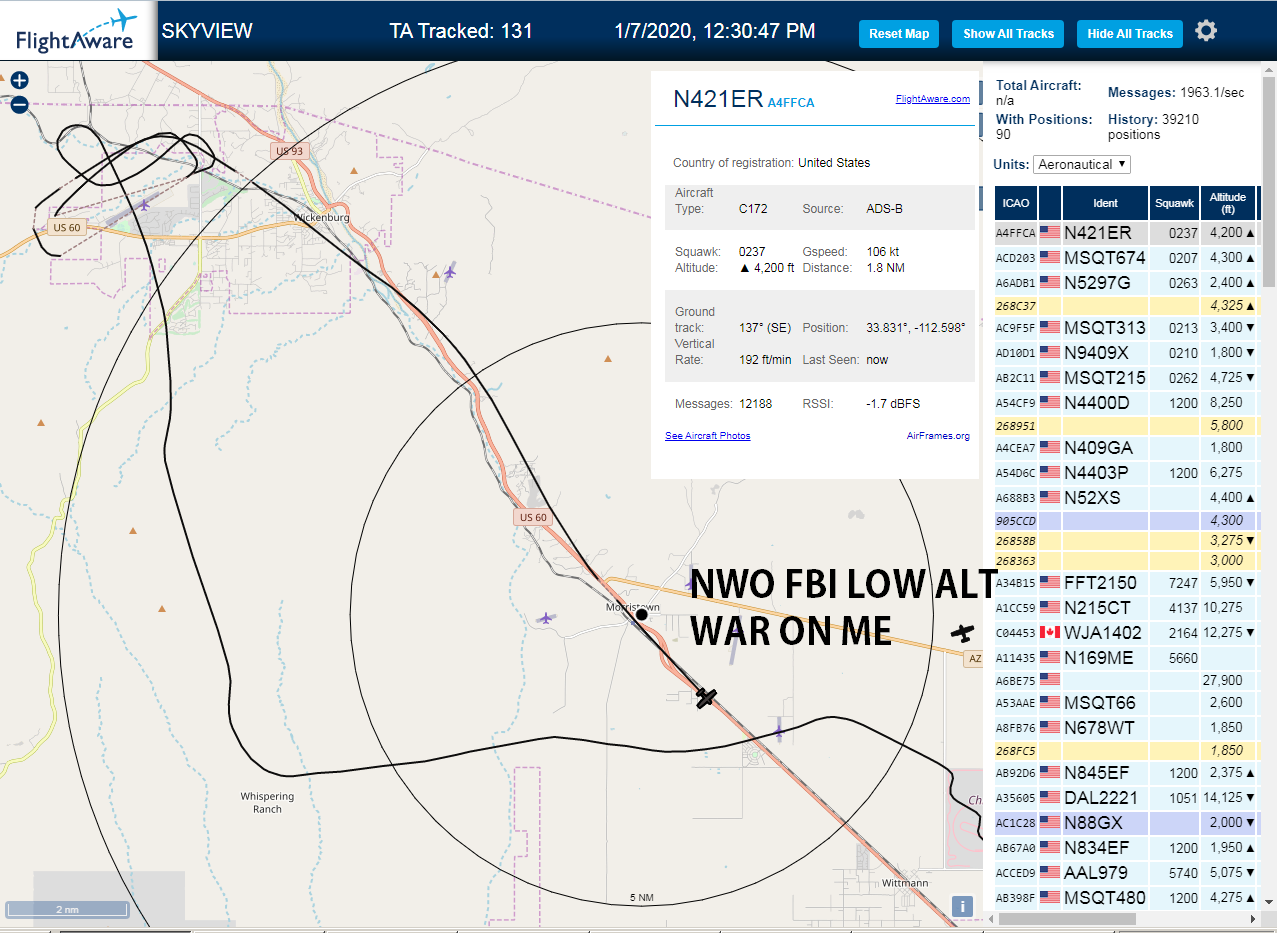The image size is (1277, 933).
Task: Sort table by Altitude column header
Action: click(1227, 203)
